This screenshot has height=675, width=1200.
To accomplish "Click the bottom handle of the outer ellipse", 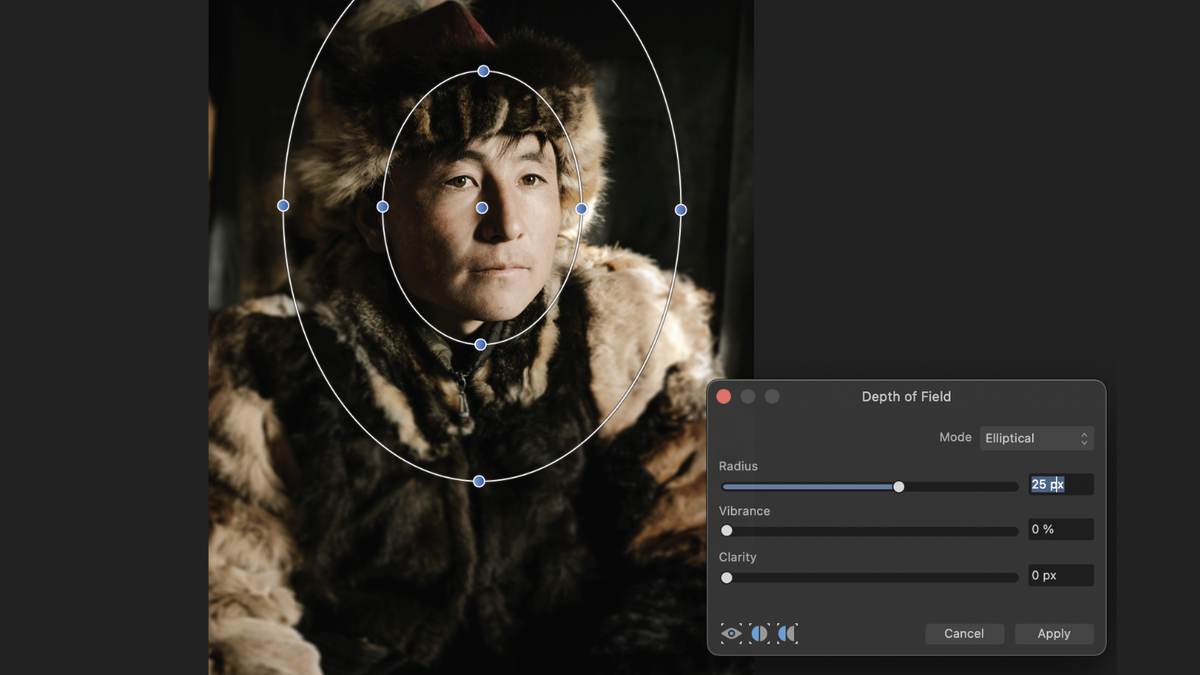I will pos(478,480).
